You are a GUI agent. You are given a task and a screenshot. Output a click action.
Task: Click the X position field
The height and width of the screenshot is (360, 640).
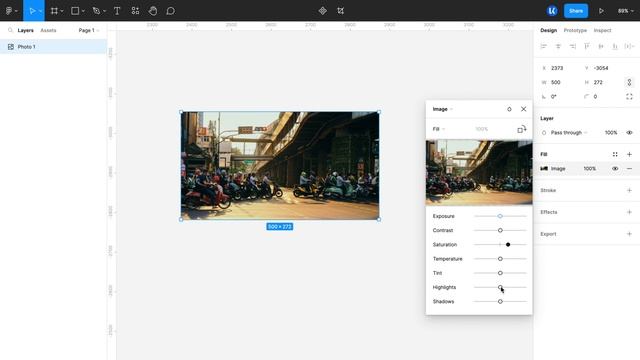click(x=559, y=68)
